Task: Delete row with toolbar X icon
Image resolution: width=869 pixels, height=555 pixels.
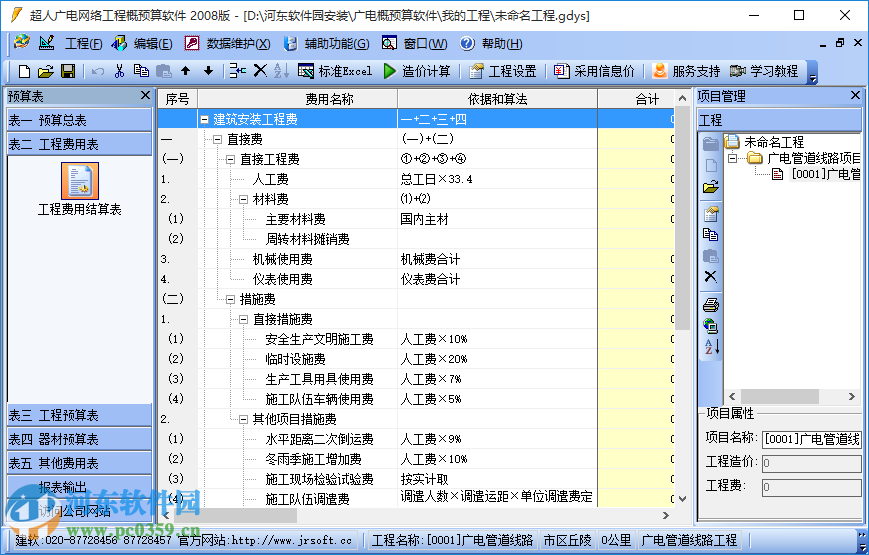Action: tap(260, 70)
